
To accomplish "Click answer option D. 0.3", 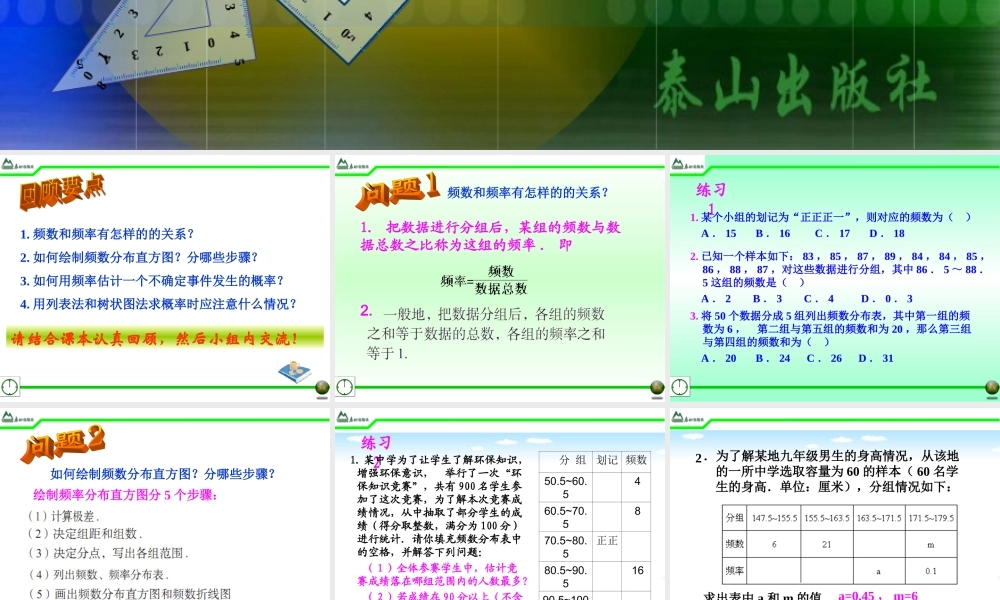I will [x=887, y=298].
